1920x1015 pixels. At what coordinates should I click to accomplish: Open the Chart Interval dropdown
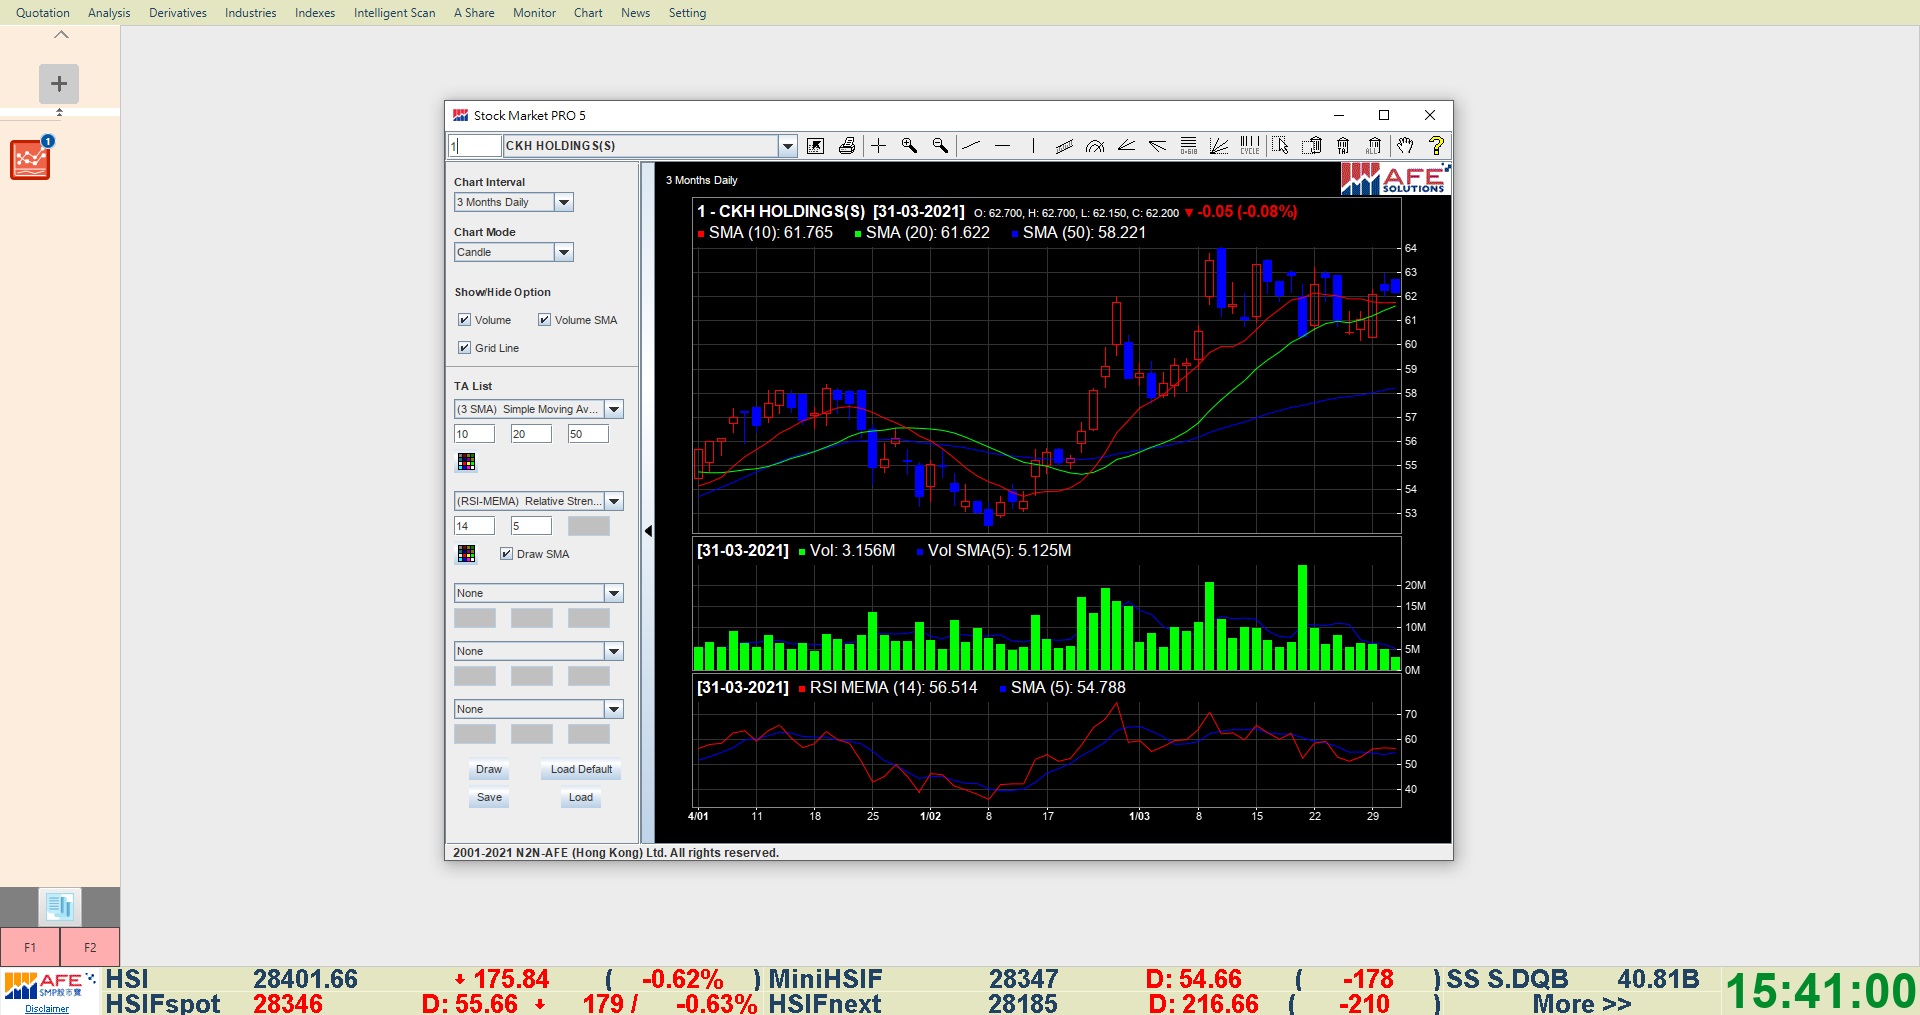(564, 202)
